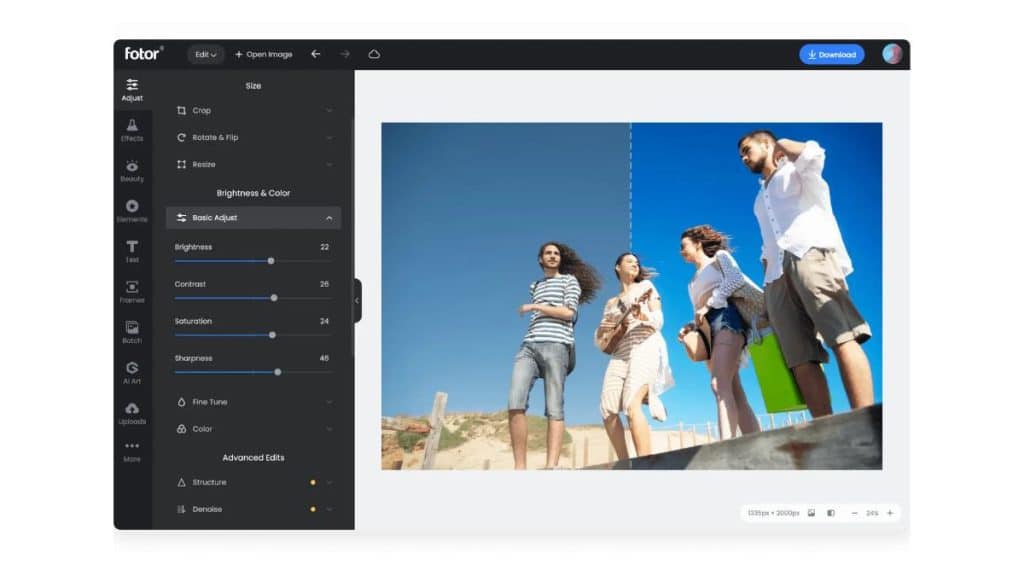
Task: Click the Brightness slider handle
Action: (271, 261)
